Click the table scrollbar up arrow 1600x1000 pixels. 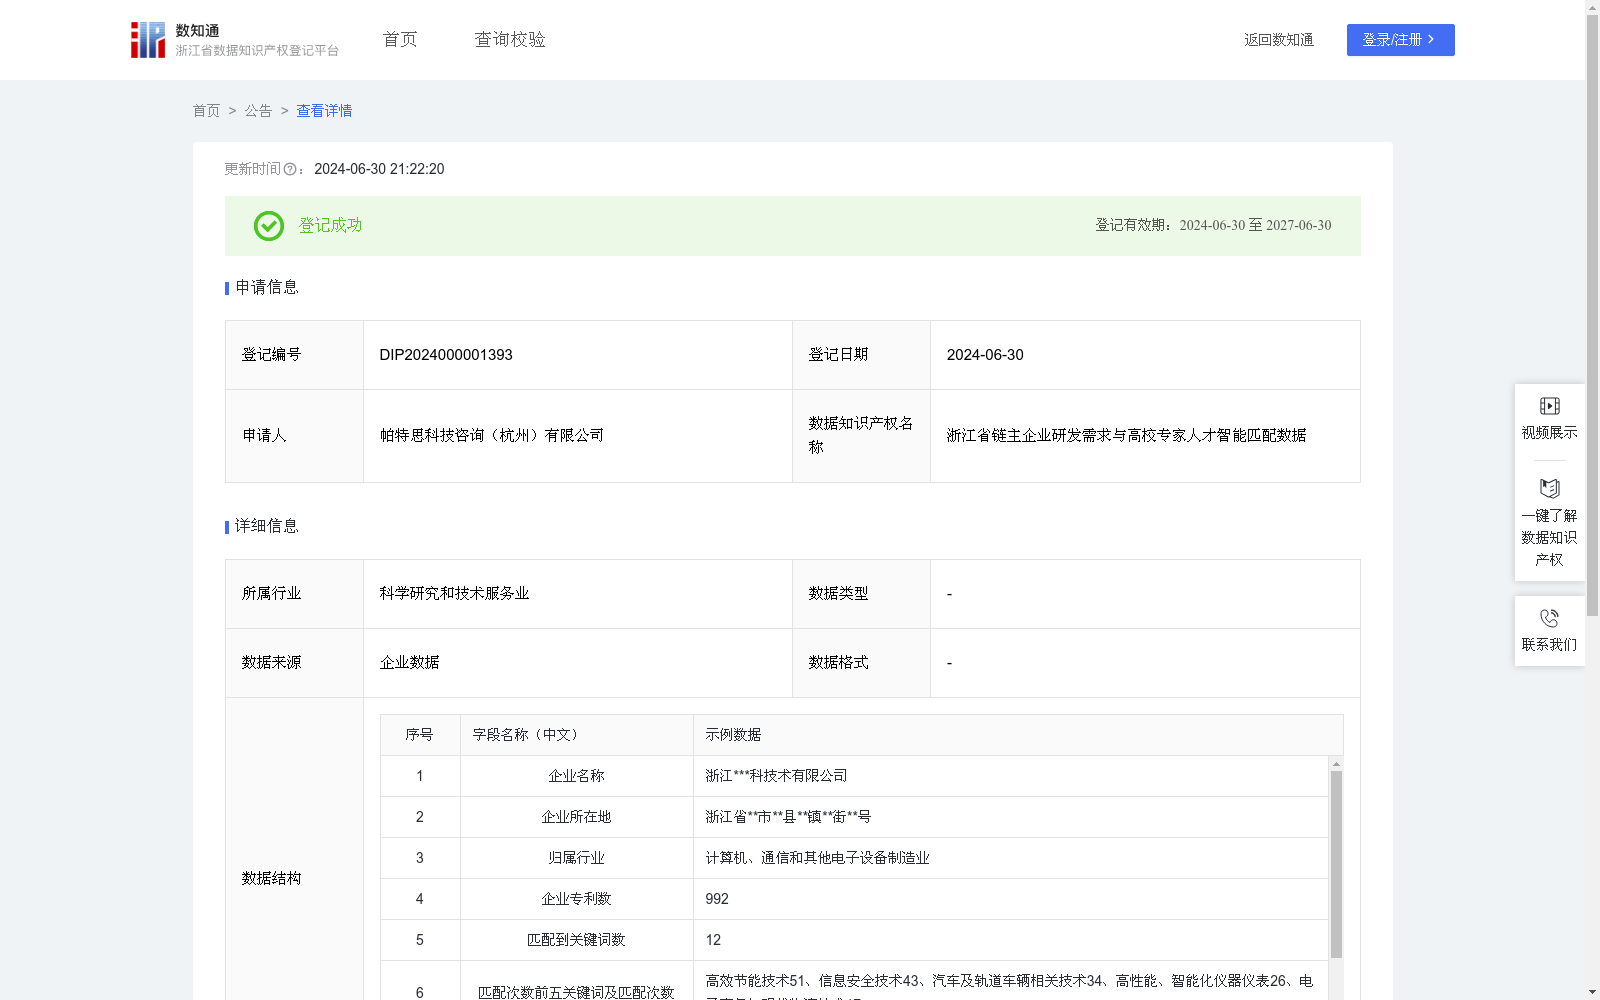tap(1336, 763)
